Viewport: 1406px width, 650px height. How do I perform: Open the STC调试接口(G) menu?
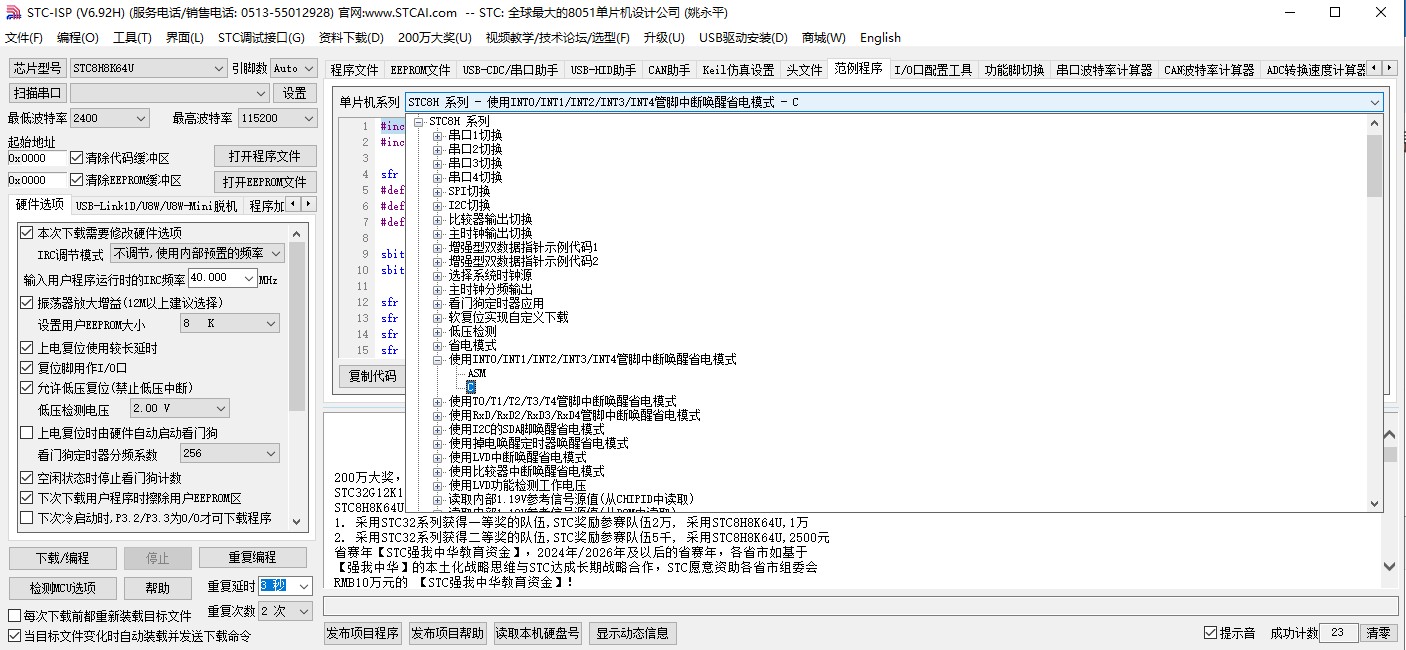pos(261,38)
